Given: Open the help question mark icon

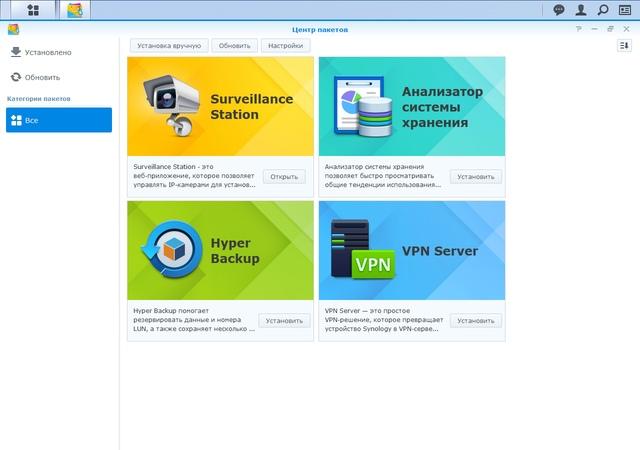Looking at the screenshot, I should click(x=578, y=29).
